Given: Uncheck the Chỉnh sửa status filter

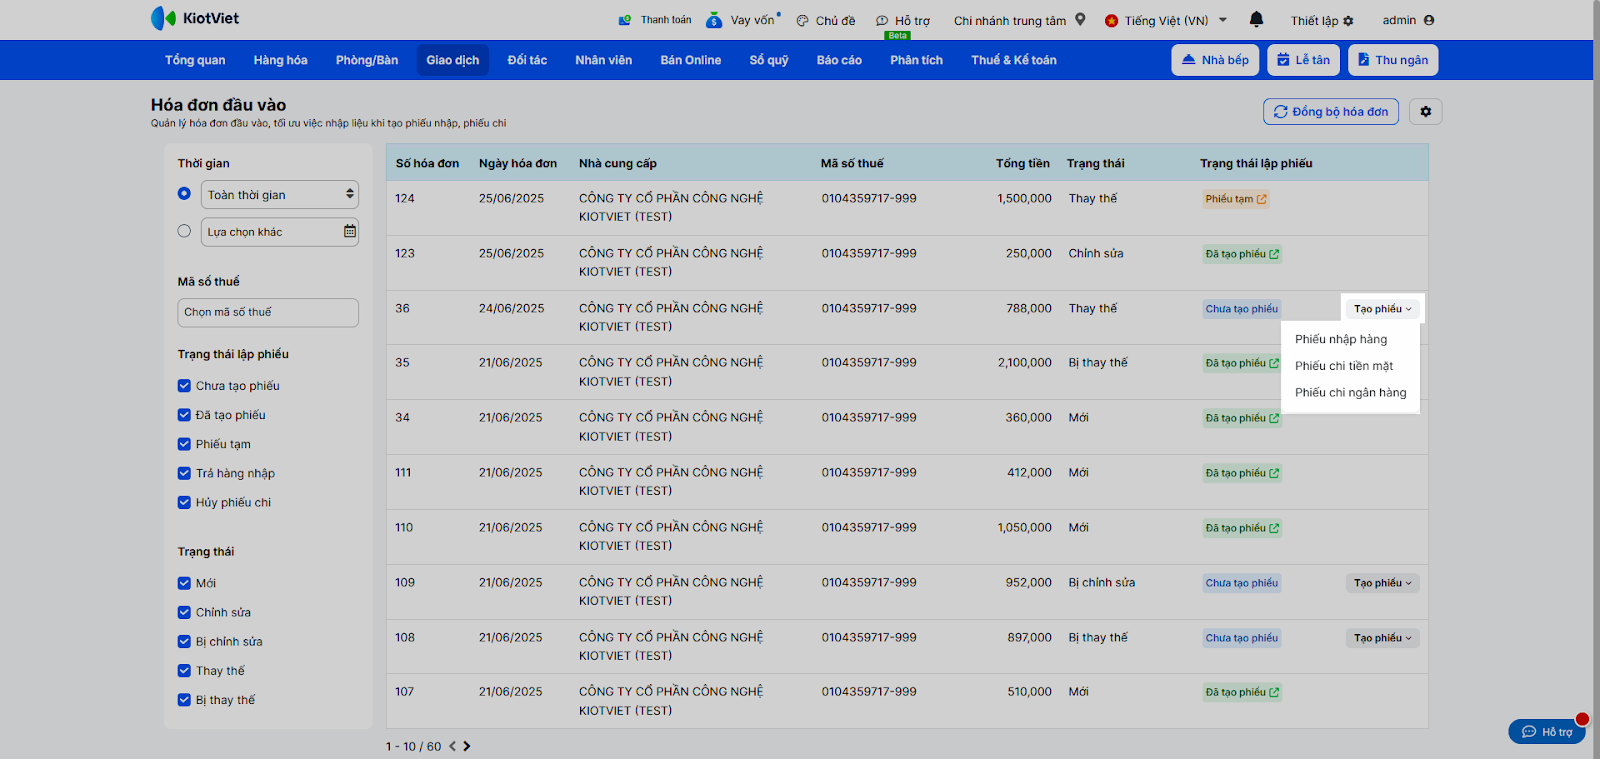Looking at the screenshot, I should click(x=184, y=612).
